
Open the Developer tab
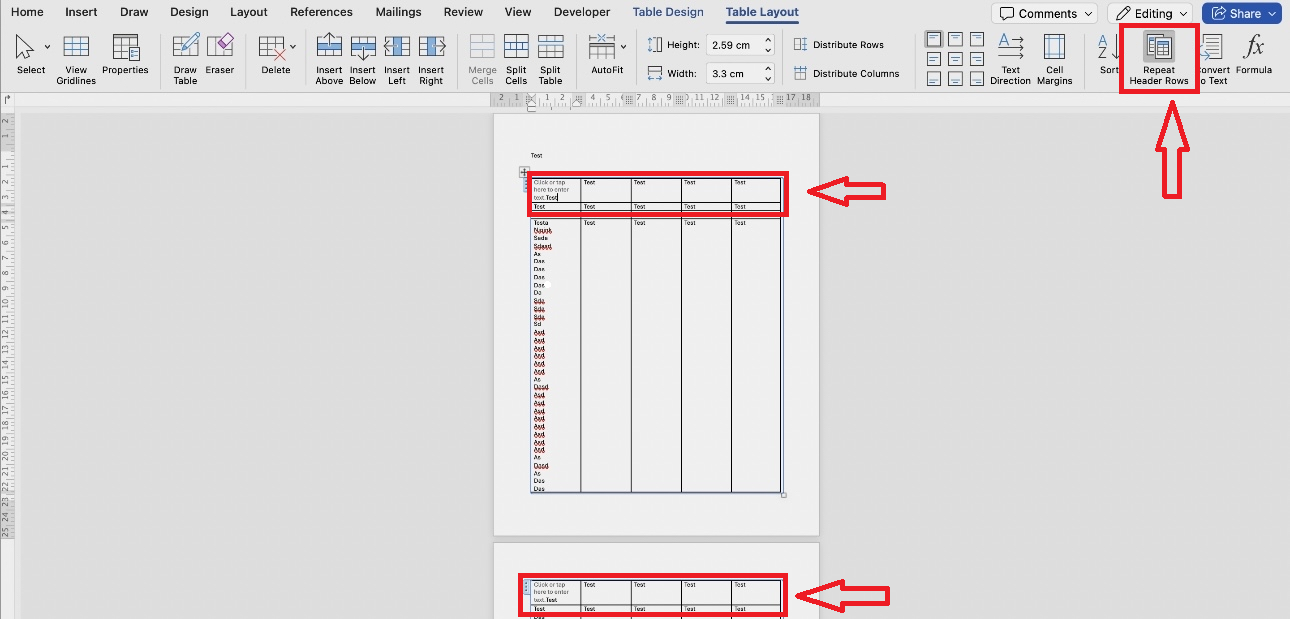click(582, 12)
